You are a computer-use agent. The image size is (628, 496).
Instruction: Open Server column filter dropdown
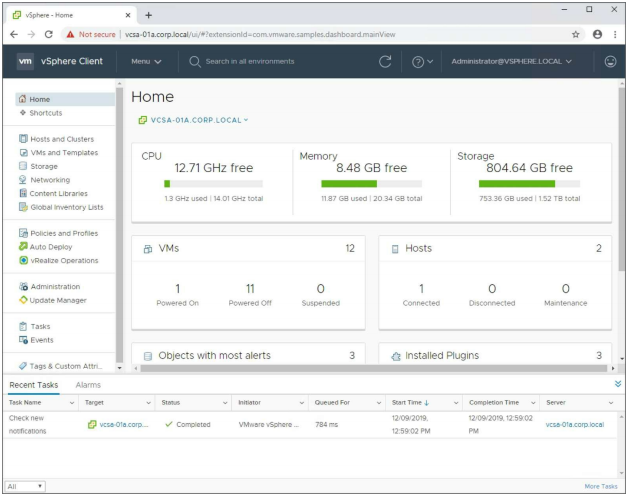tap(611, 403)
